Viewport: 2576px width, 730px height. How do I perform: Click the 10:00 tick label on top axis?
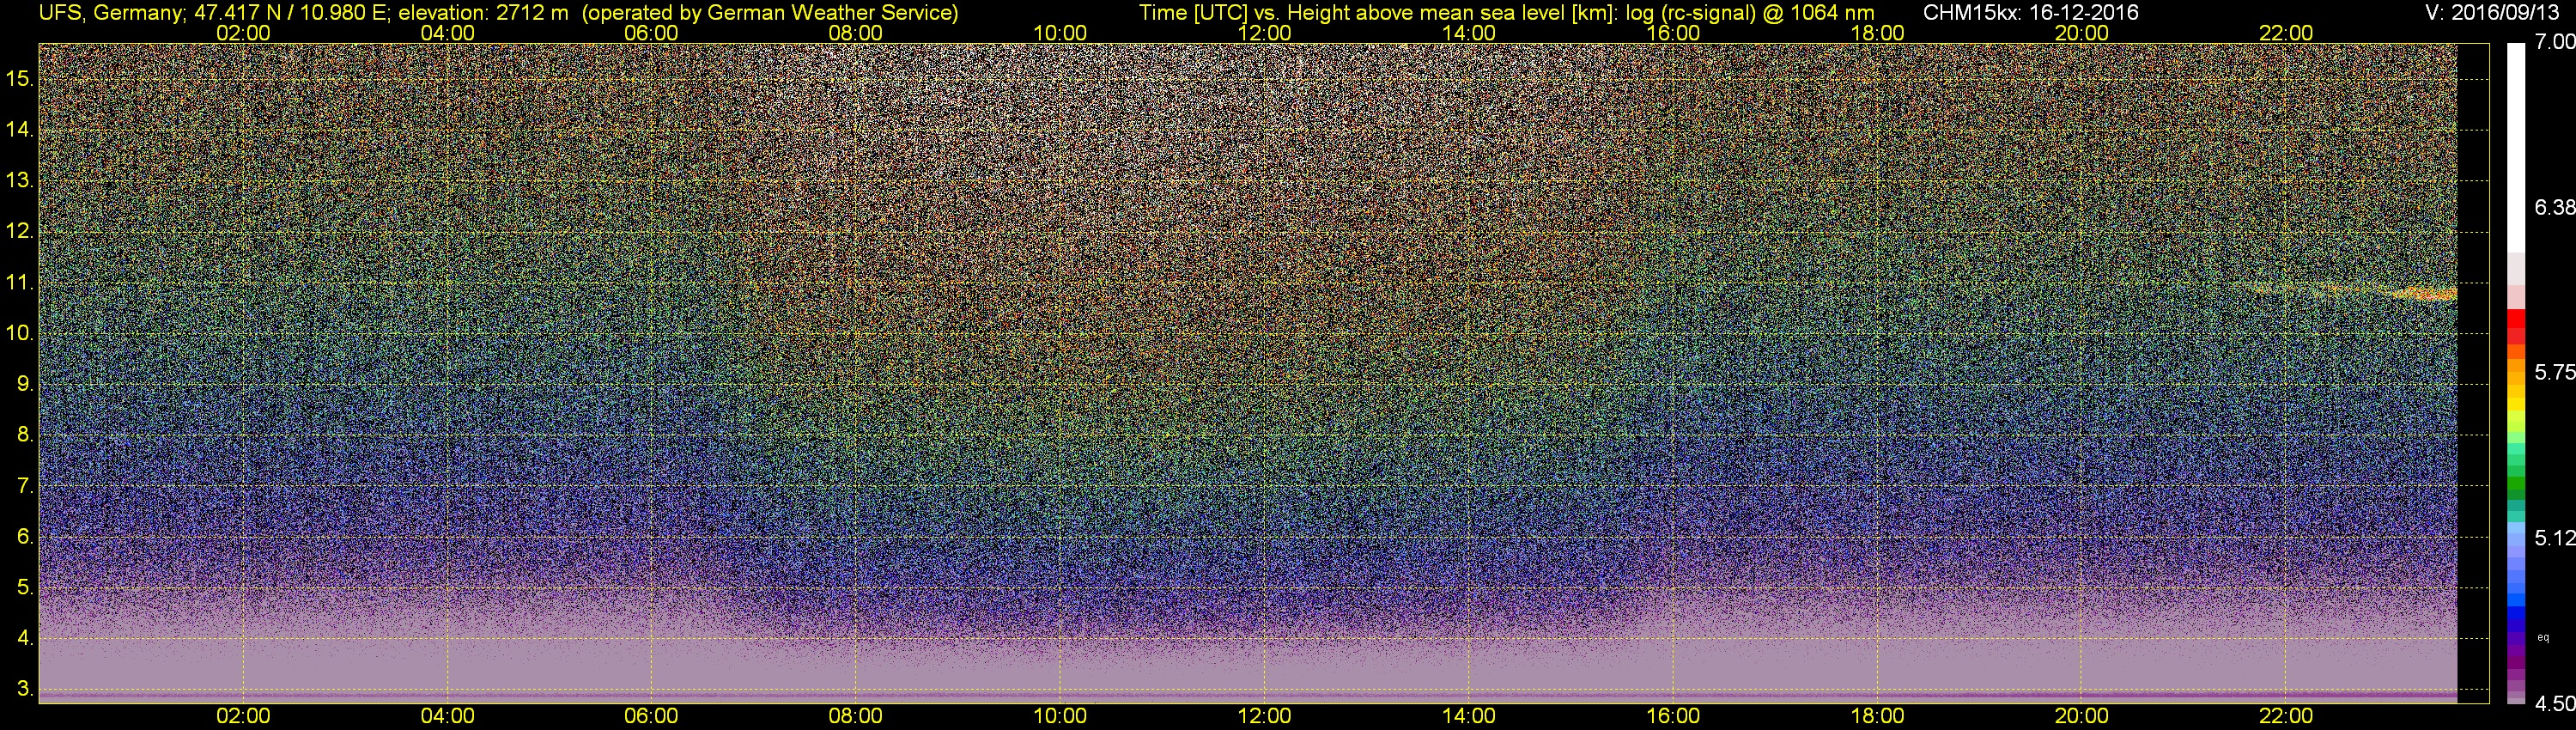(x=1060, y=33)
